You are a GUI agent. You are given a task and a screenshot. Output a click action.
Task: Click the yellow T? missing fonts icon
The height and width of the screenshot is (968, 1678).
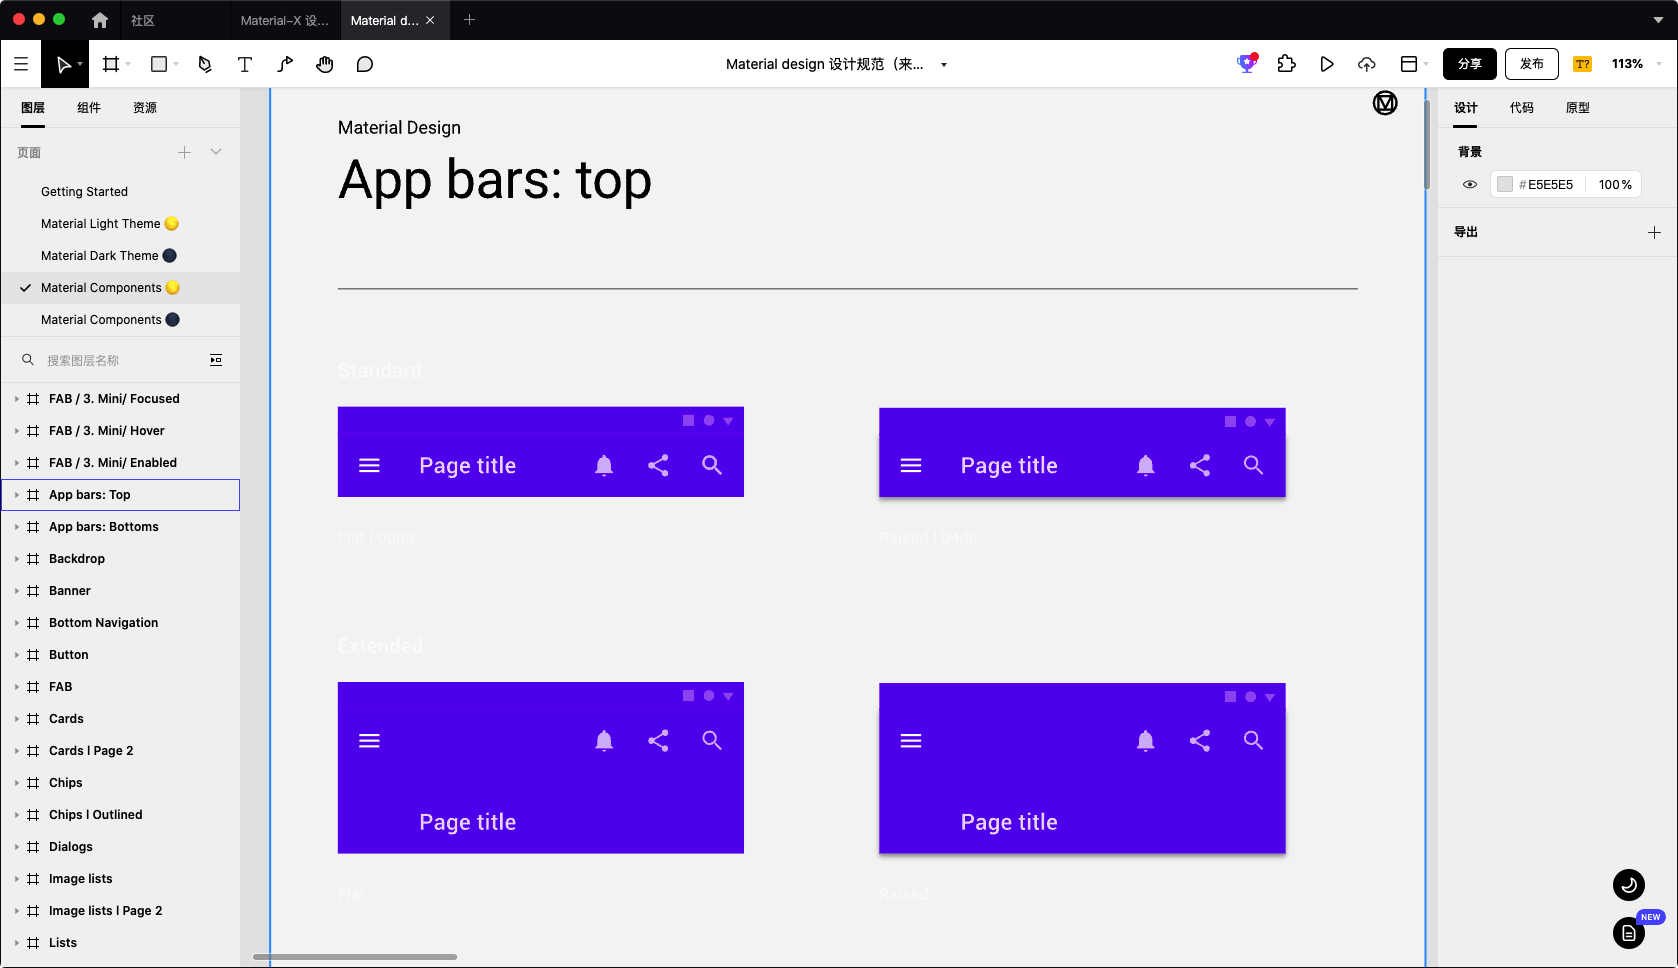pyautogui.click(x=1582, y=64)
